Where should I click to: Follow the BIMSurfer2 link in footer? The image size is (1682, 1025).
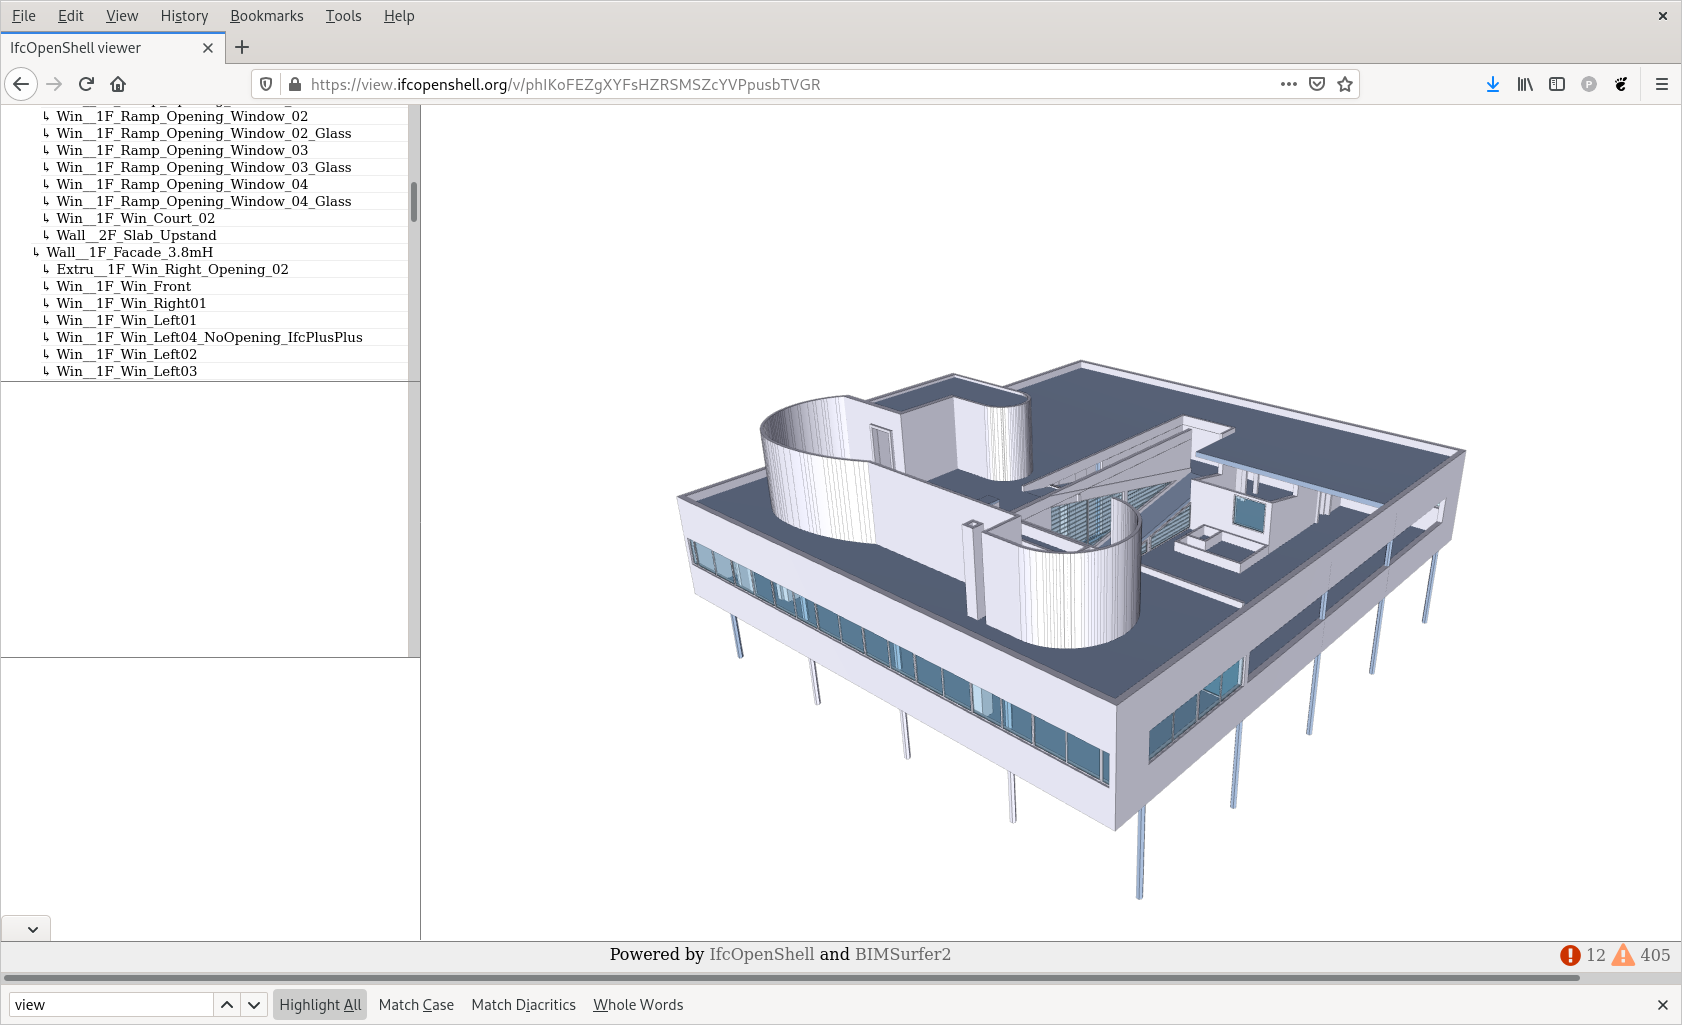(903, 954)
